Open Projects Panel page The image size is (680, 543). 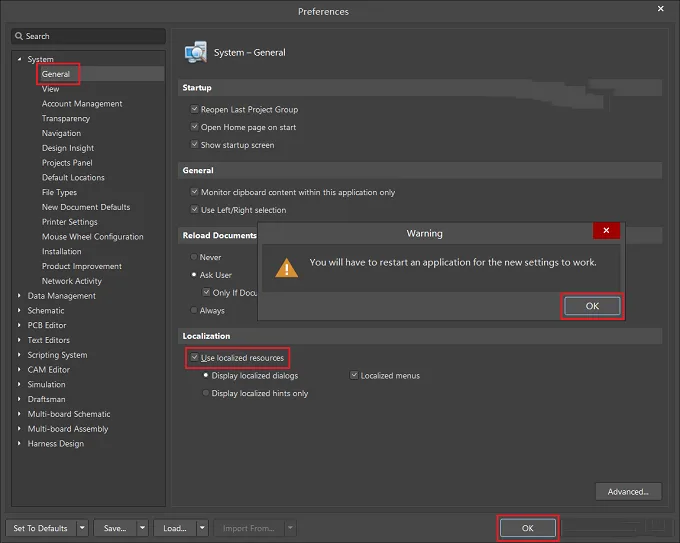(x=67, y=163)
